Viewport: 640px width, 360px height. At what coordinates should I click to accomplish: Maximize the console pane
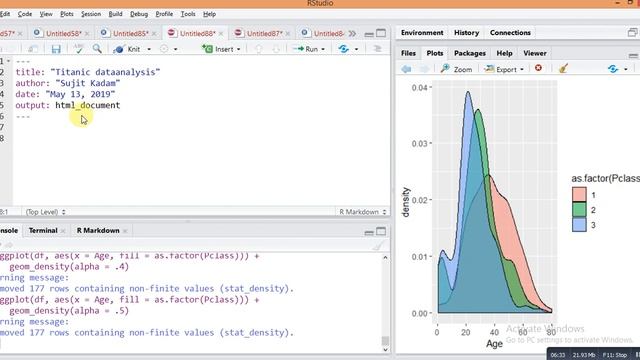coord(381,231)
